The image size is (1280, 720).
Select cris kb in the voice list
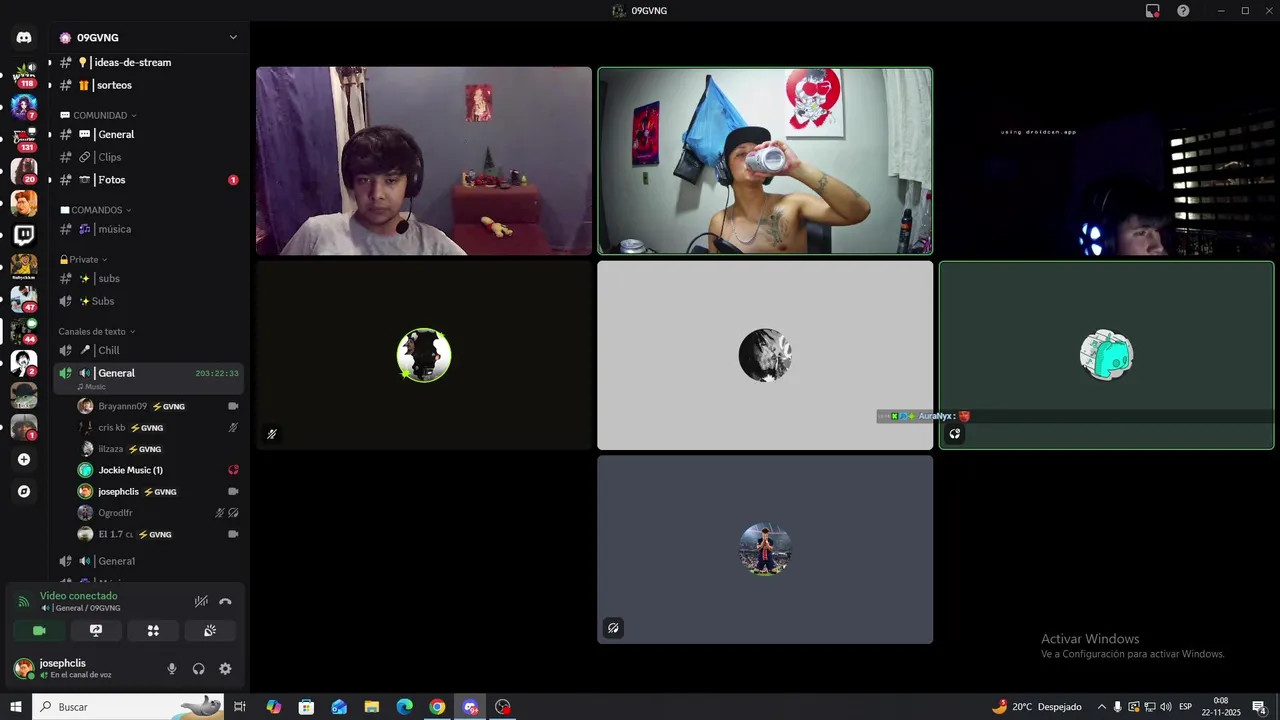click(158, 427)
